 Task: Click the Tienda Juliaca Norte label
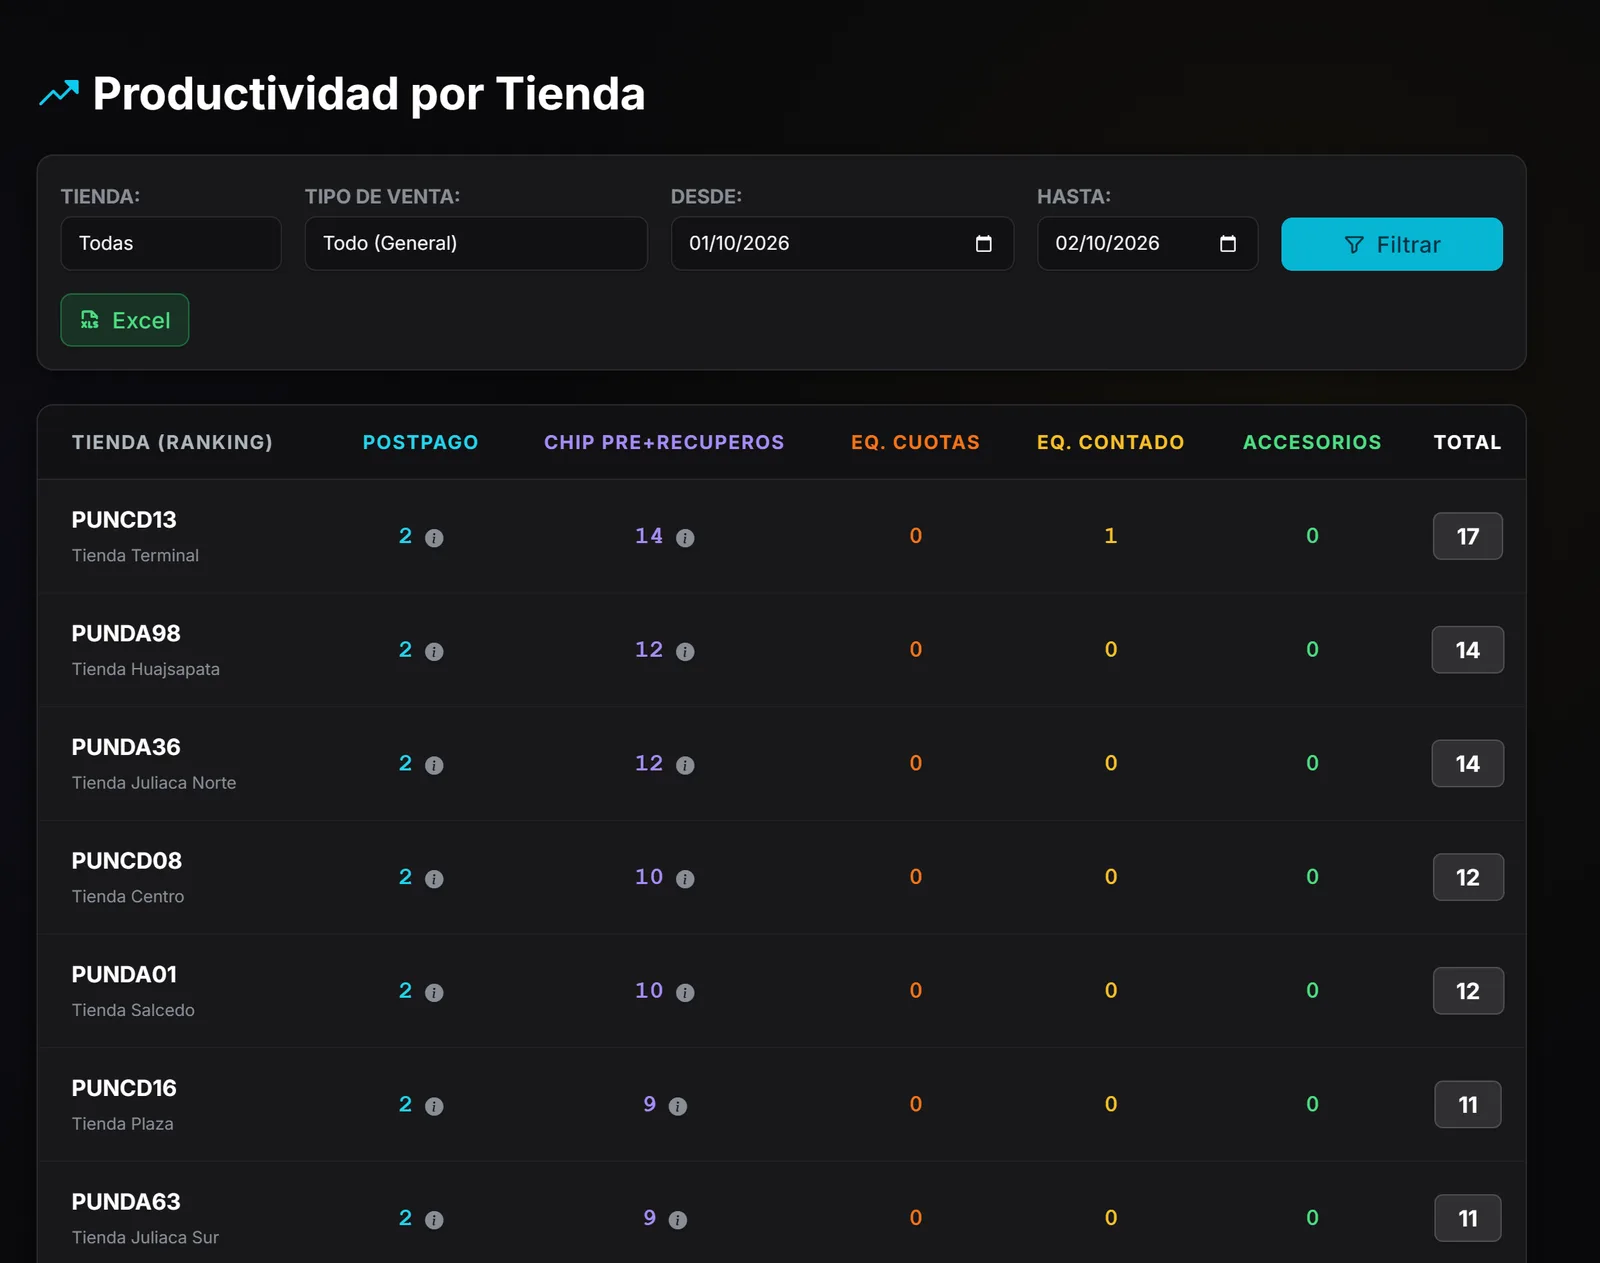click(x=154, y=783)
